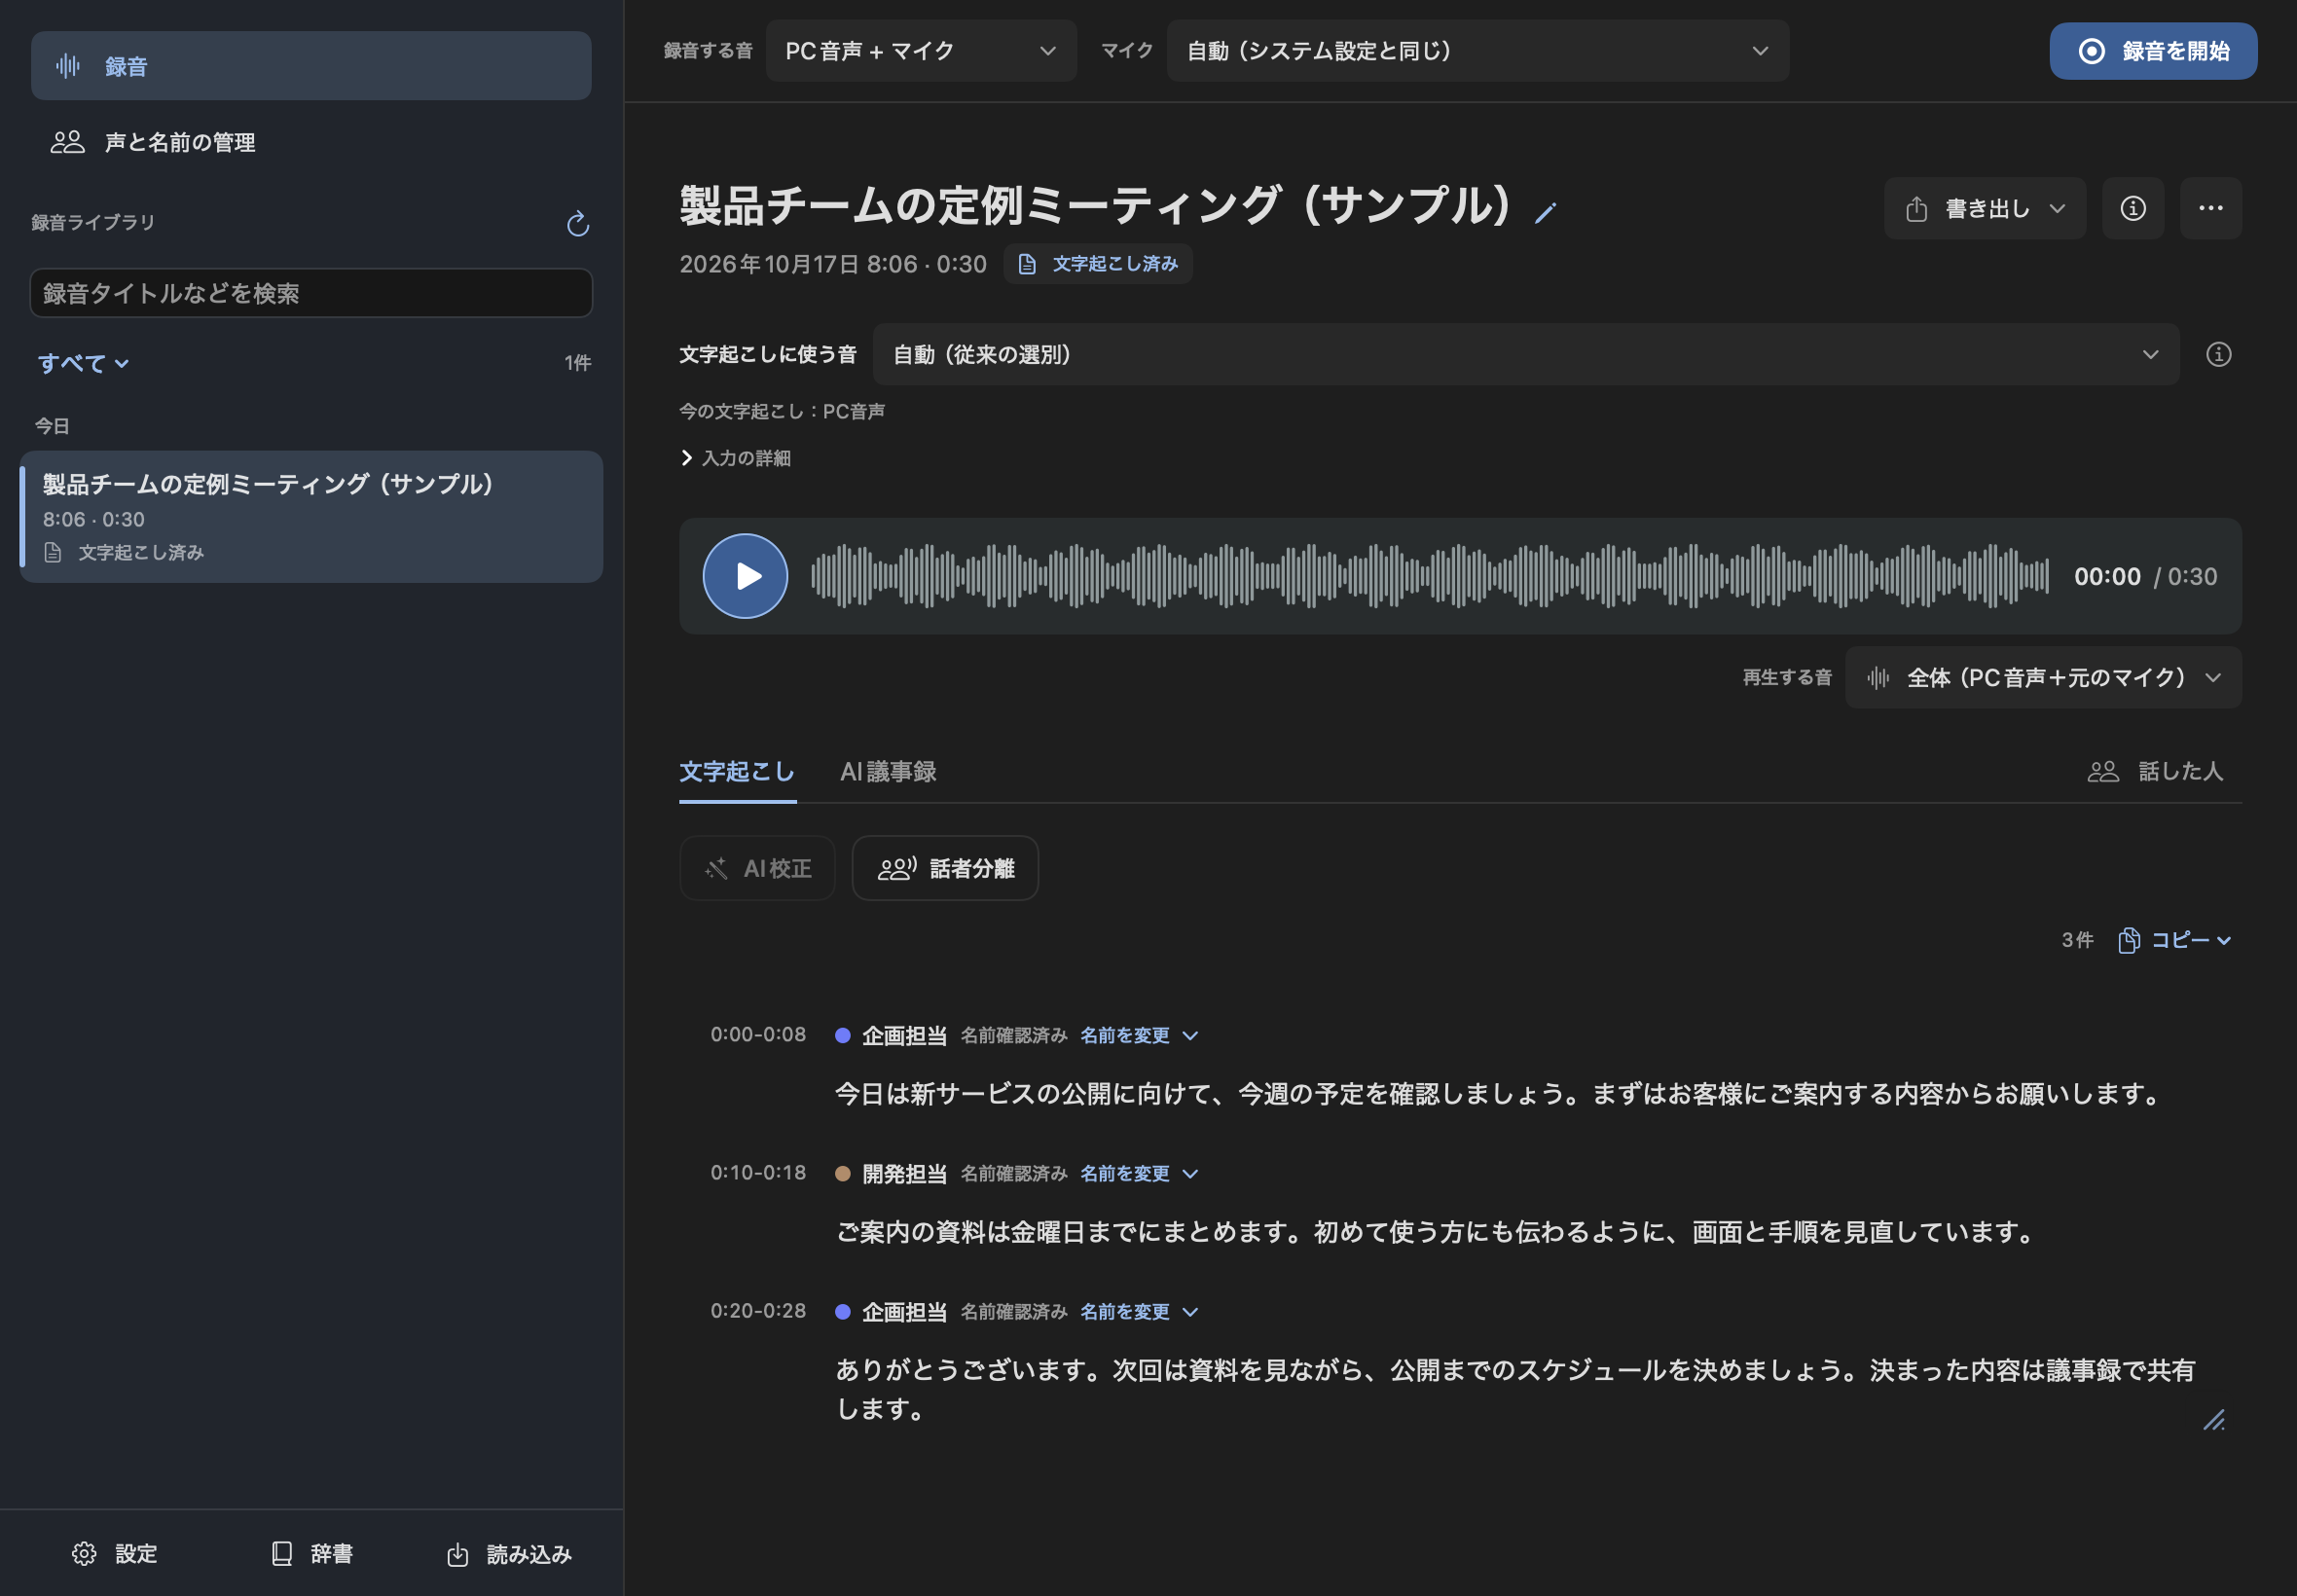Open 文字起こしに使う音 dropdown
This screenshot has width=2297, height=1596.
click(x=1525, y=354)
